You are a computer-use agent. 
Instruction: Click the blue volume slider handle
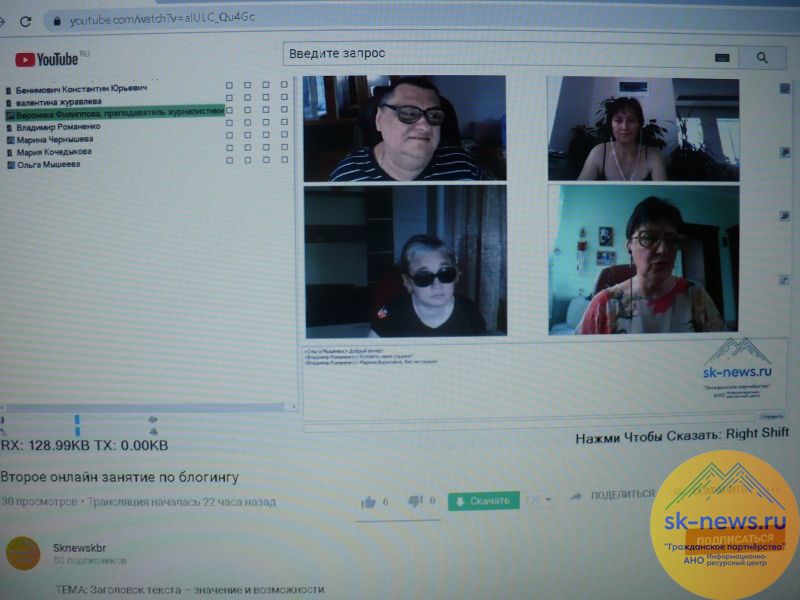point(77,420)
